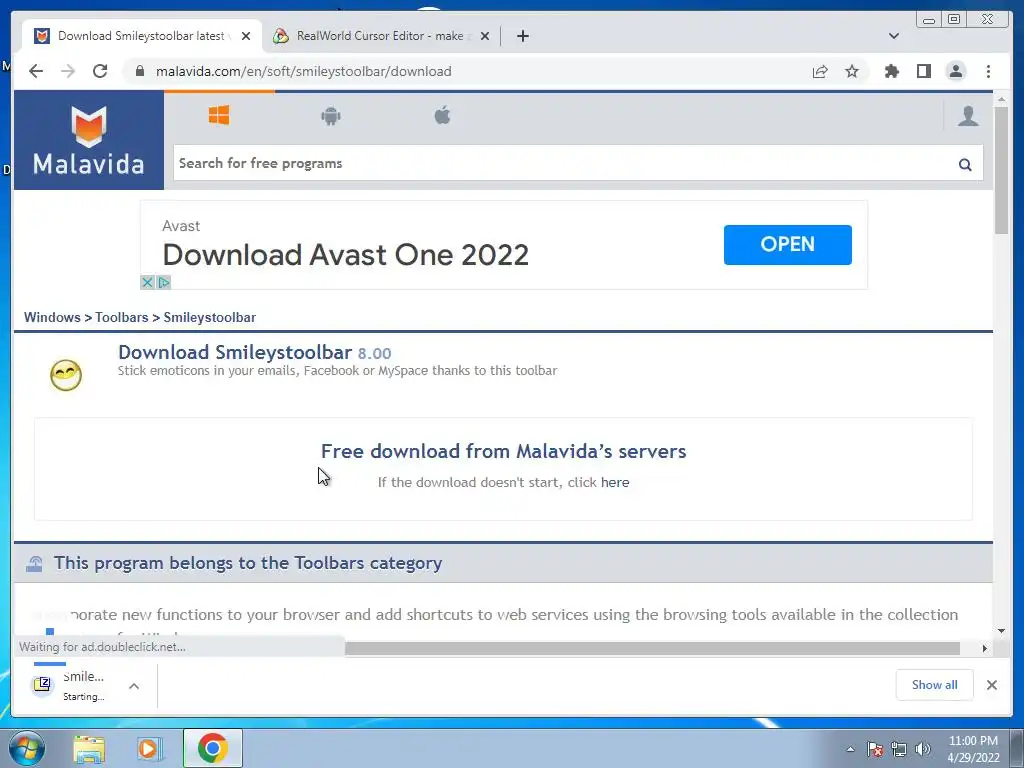Click the AdChoices triangle icon
1024x768 pixels.
pyautogui.click(x=164, y=282)
